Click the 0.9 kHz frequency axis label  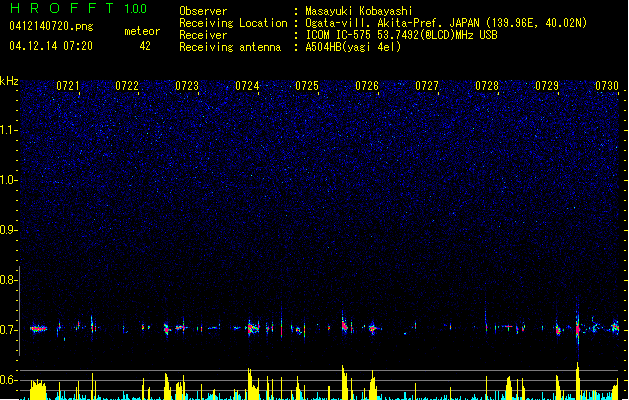click(8, 230)
